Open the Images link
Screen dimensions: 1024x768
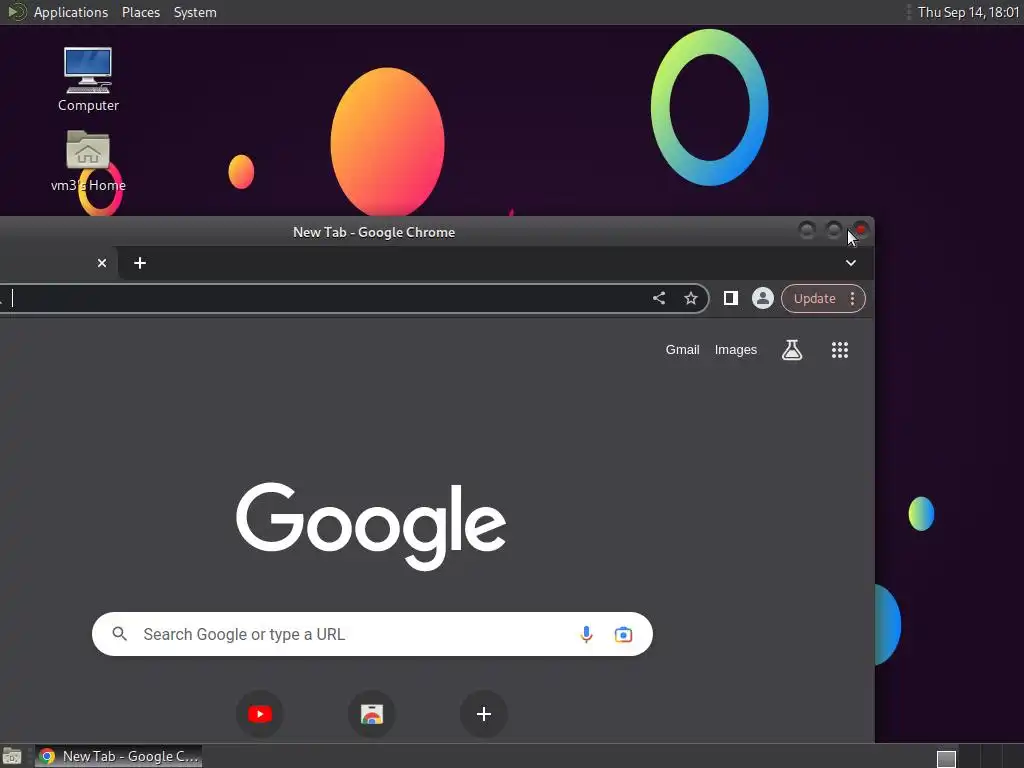(735, 350)
